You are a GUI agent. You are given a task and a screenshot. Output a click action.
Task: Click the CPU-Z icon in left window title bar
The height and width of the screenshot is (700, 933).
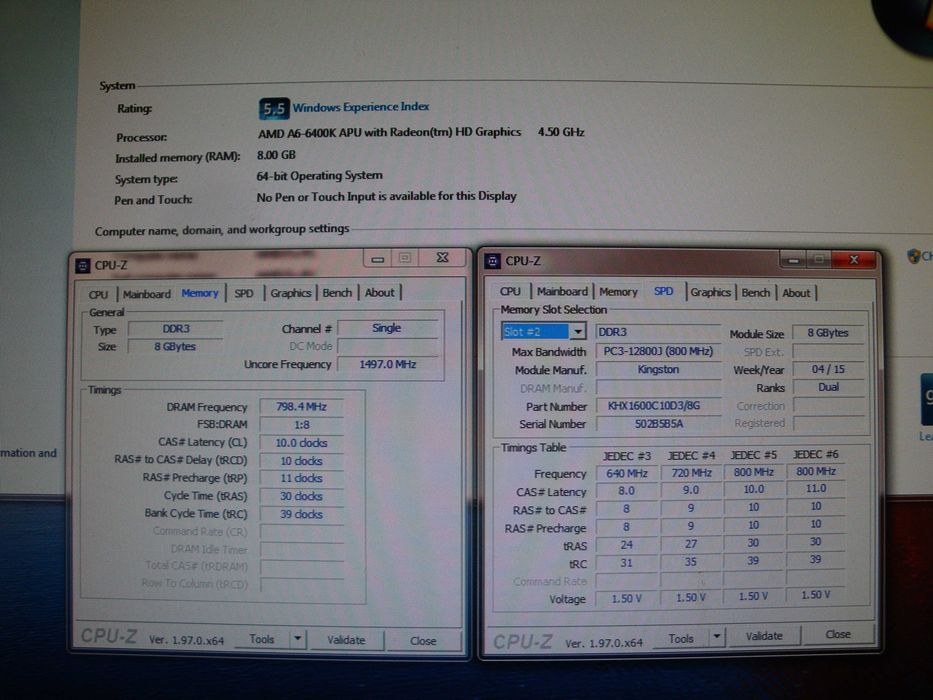pos(83,265)
